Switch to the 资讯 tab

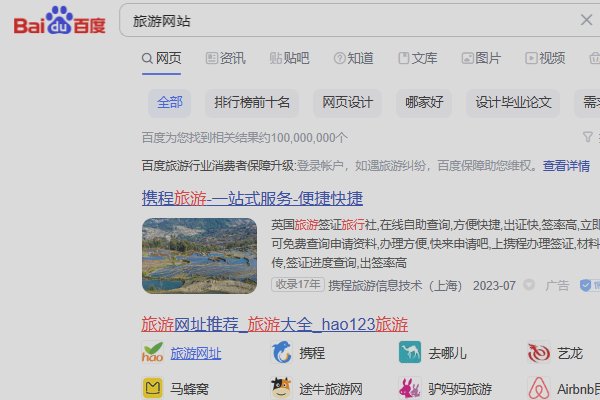(x=225, y=58)
